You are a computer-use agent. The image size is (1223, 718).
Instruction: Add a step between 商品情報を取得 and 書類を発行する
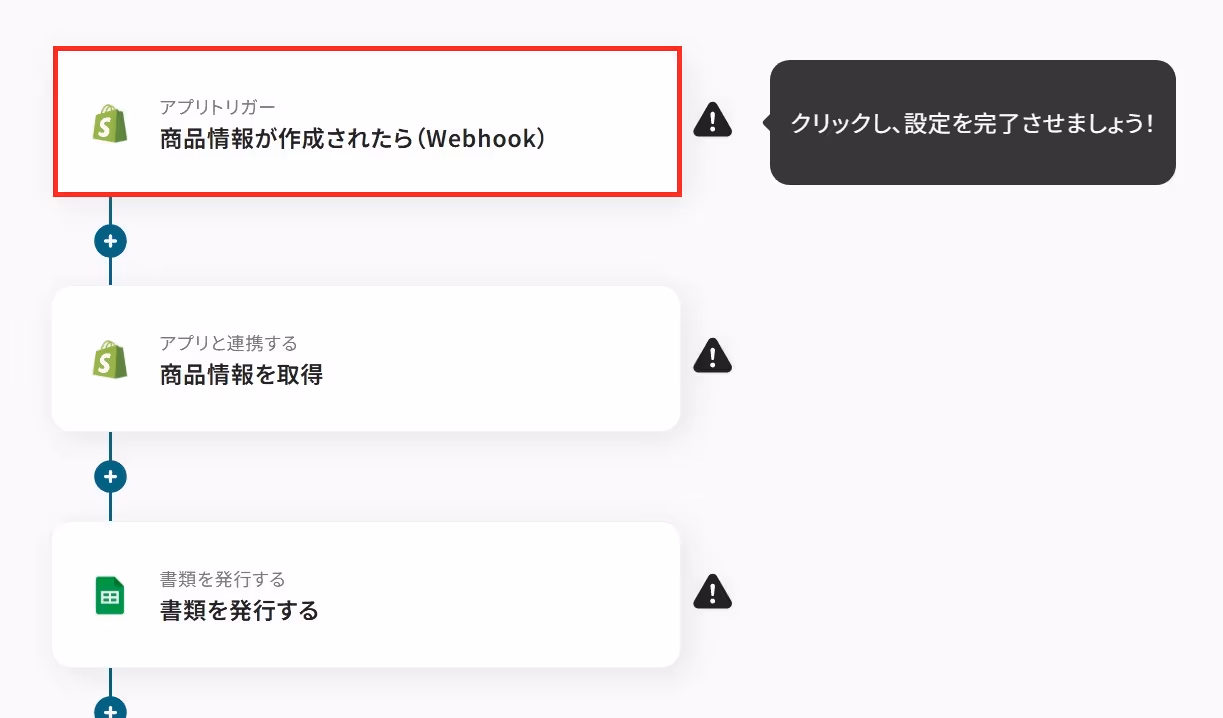pos(110,477)
